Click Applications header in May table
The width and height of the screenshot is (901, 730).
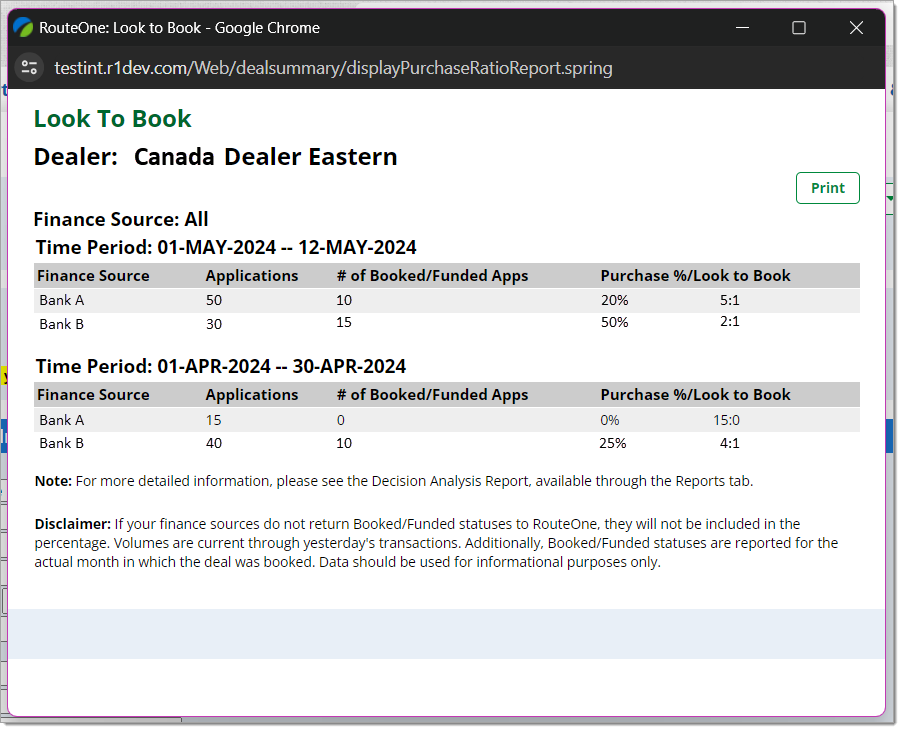pyautogui.click(x=252, y=276)
